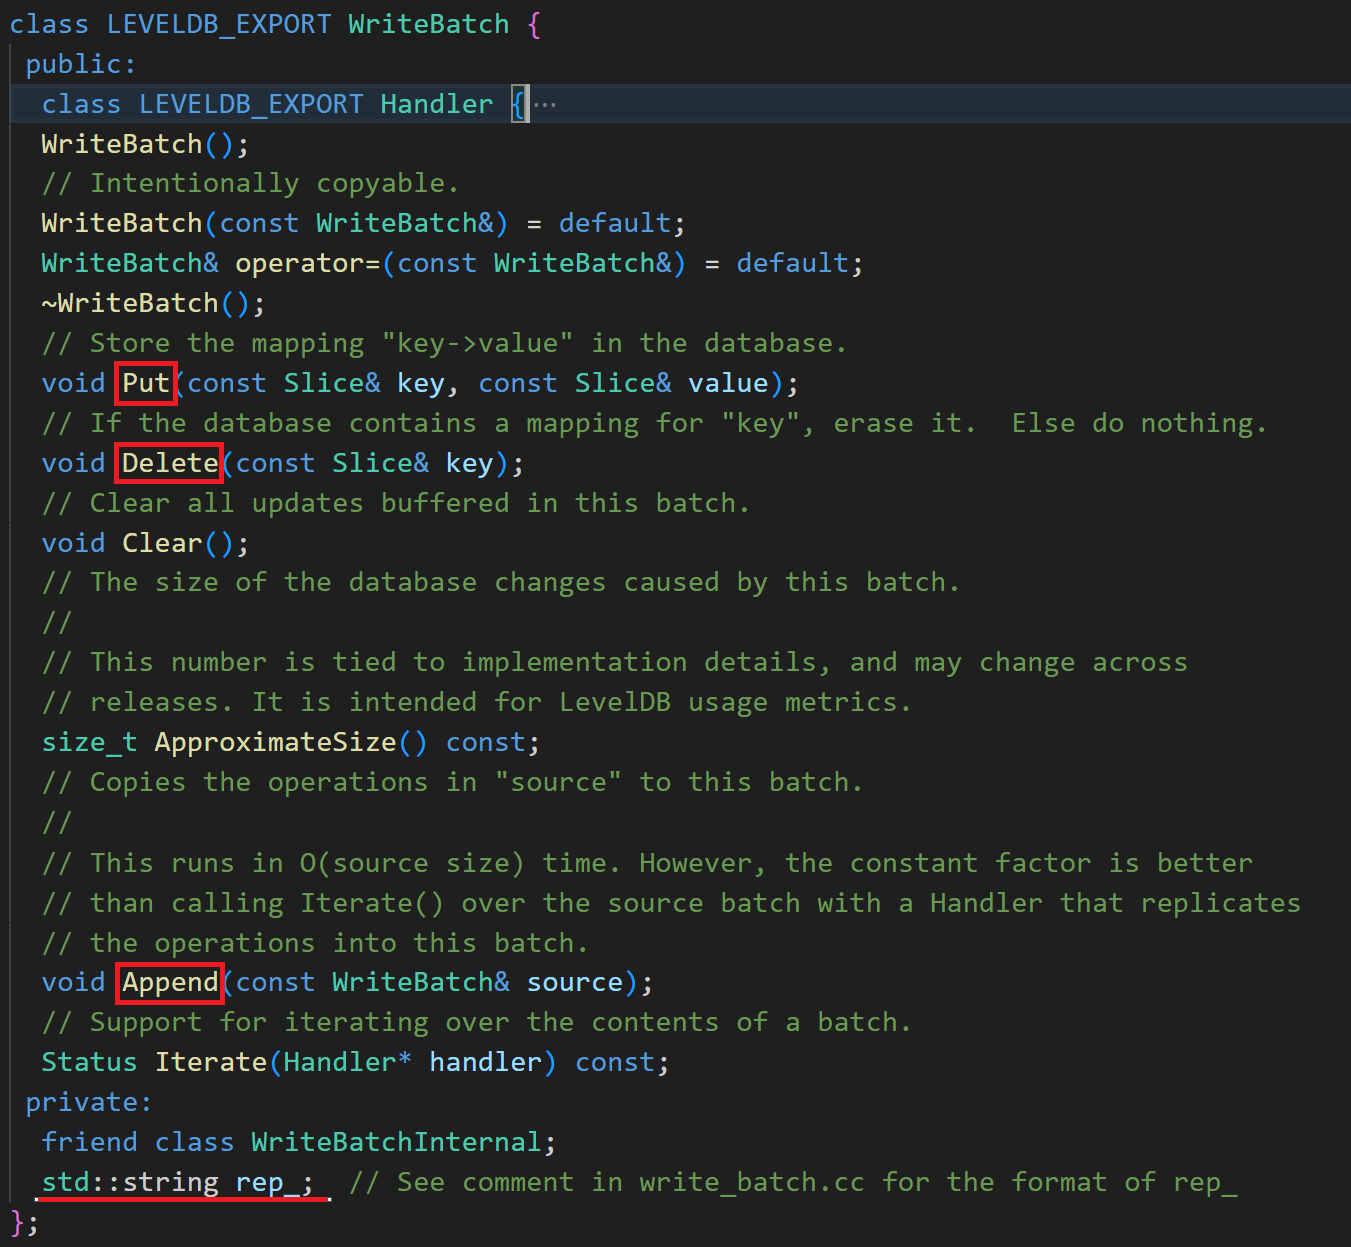Click 'See comment in write_batch.cc' comment
Image resolution: width=1351 pixels, height=1247 pixels.
click(x=793, y=1182)
